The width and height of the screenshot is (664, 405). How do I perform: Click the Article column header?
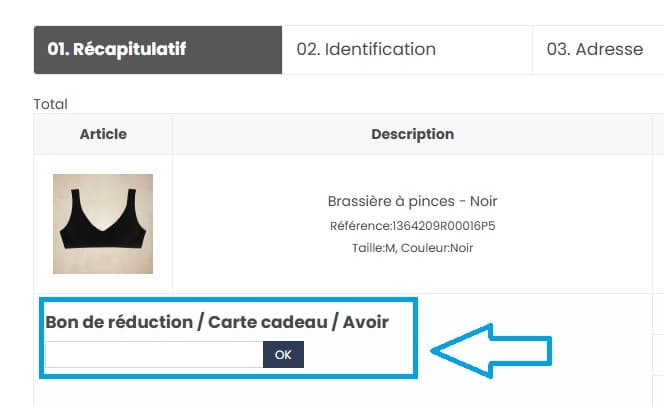click(x=103, y=134)
